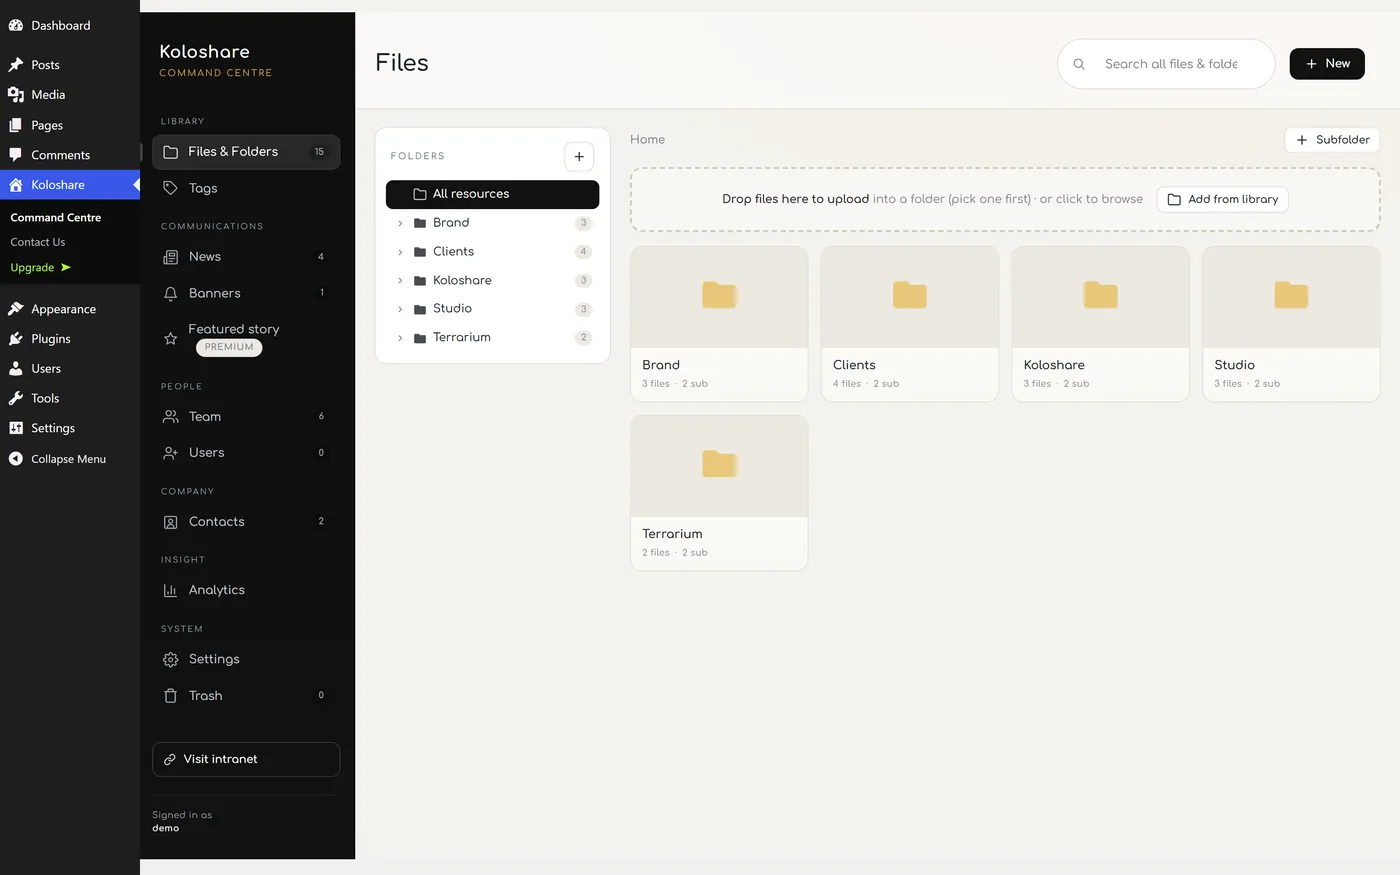The height and width of the screenshot is (875, 1400).
Task: Click the New button
Action: point(1327,64)
